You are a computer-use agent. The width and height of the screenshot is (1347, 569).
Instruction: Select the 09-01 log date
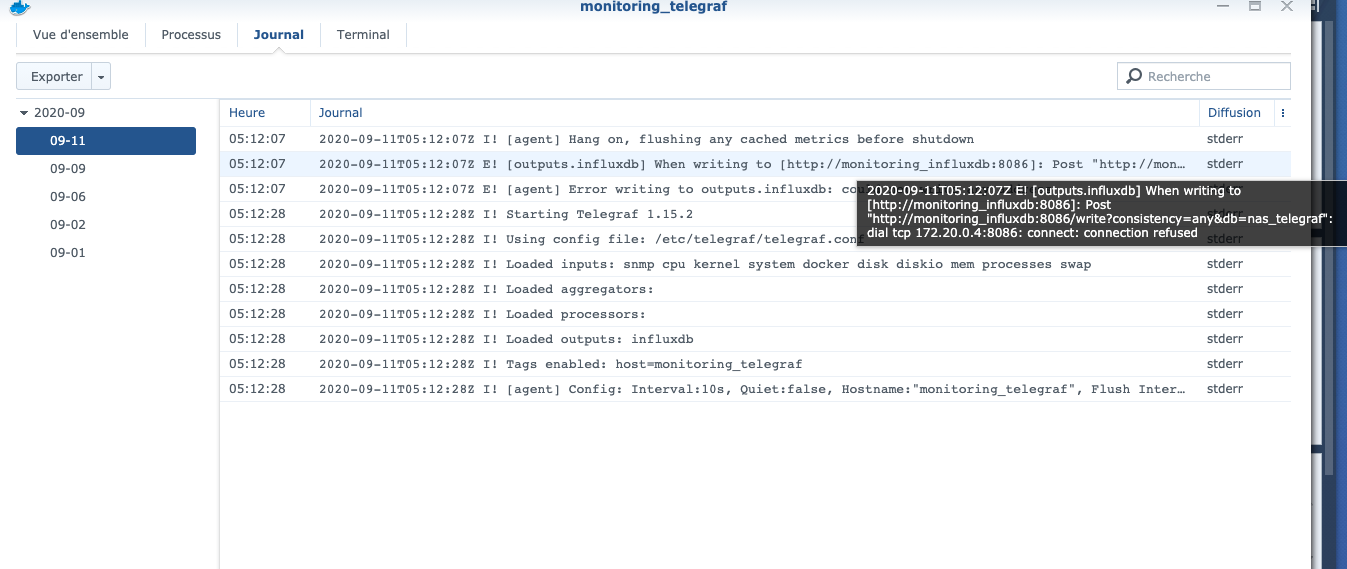[x=106, y=253]
